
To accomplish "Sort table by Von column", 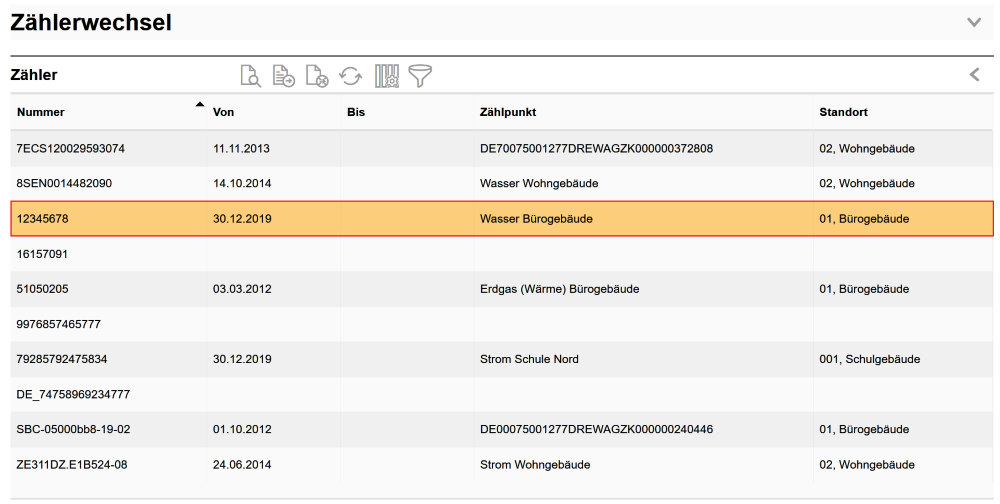I will pyautogui.click(x=223, y=112).
